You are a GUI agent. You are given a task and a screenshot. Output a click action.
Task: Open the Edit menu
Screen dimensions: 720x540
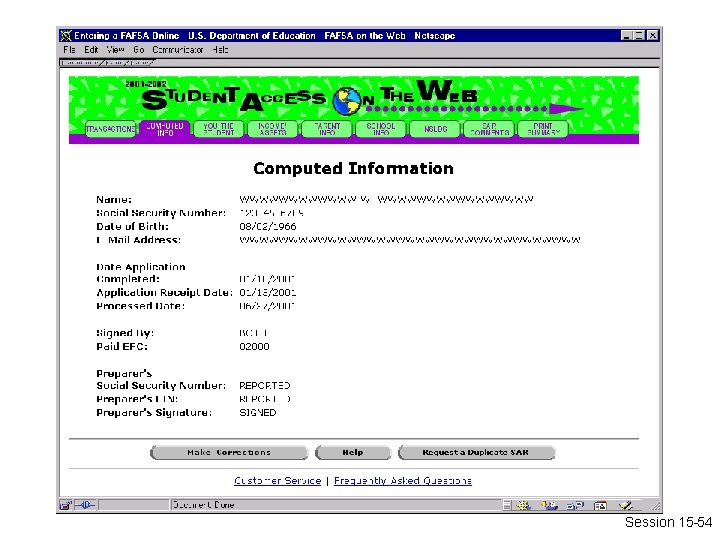click(91, 50)
